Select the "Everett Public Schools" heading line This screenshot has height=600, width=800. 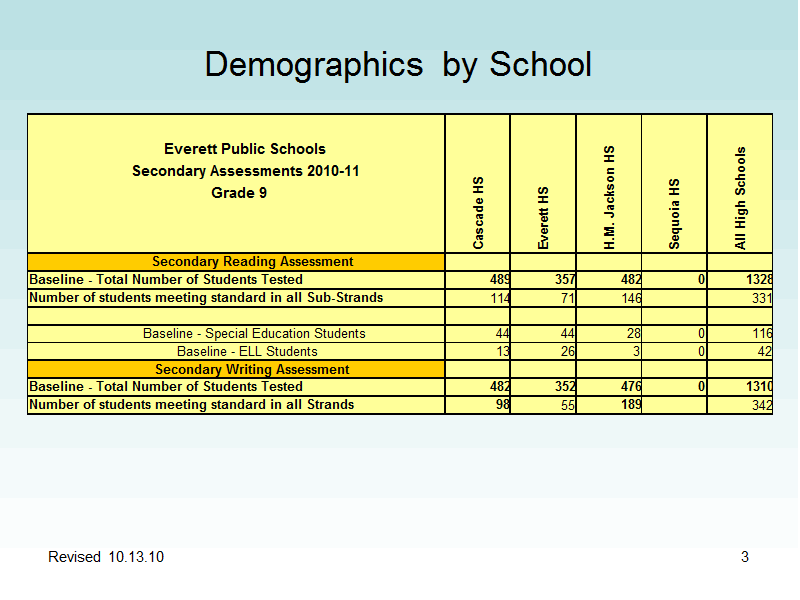pyautogui.click(x=244, y=149)
